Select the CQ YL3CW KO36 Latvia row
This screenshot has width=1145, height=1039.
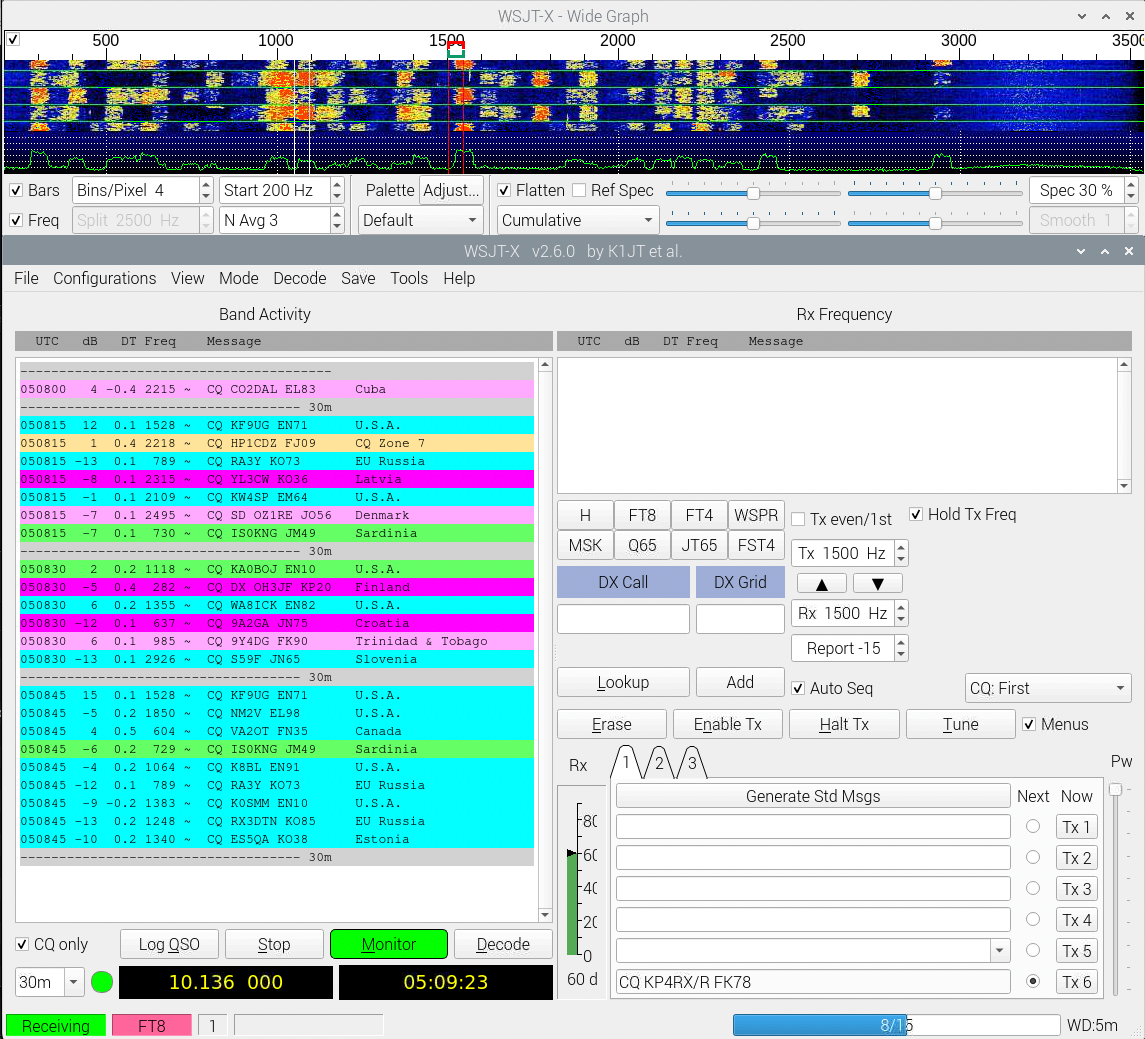click(277, 479)
